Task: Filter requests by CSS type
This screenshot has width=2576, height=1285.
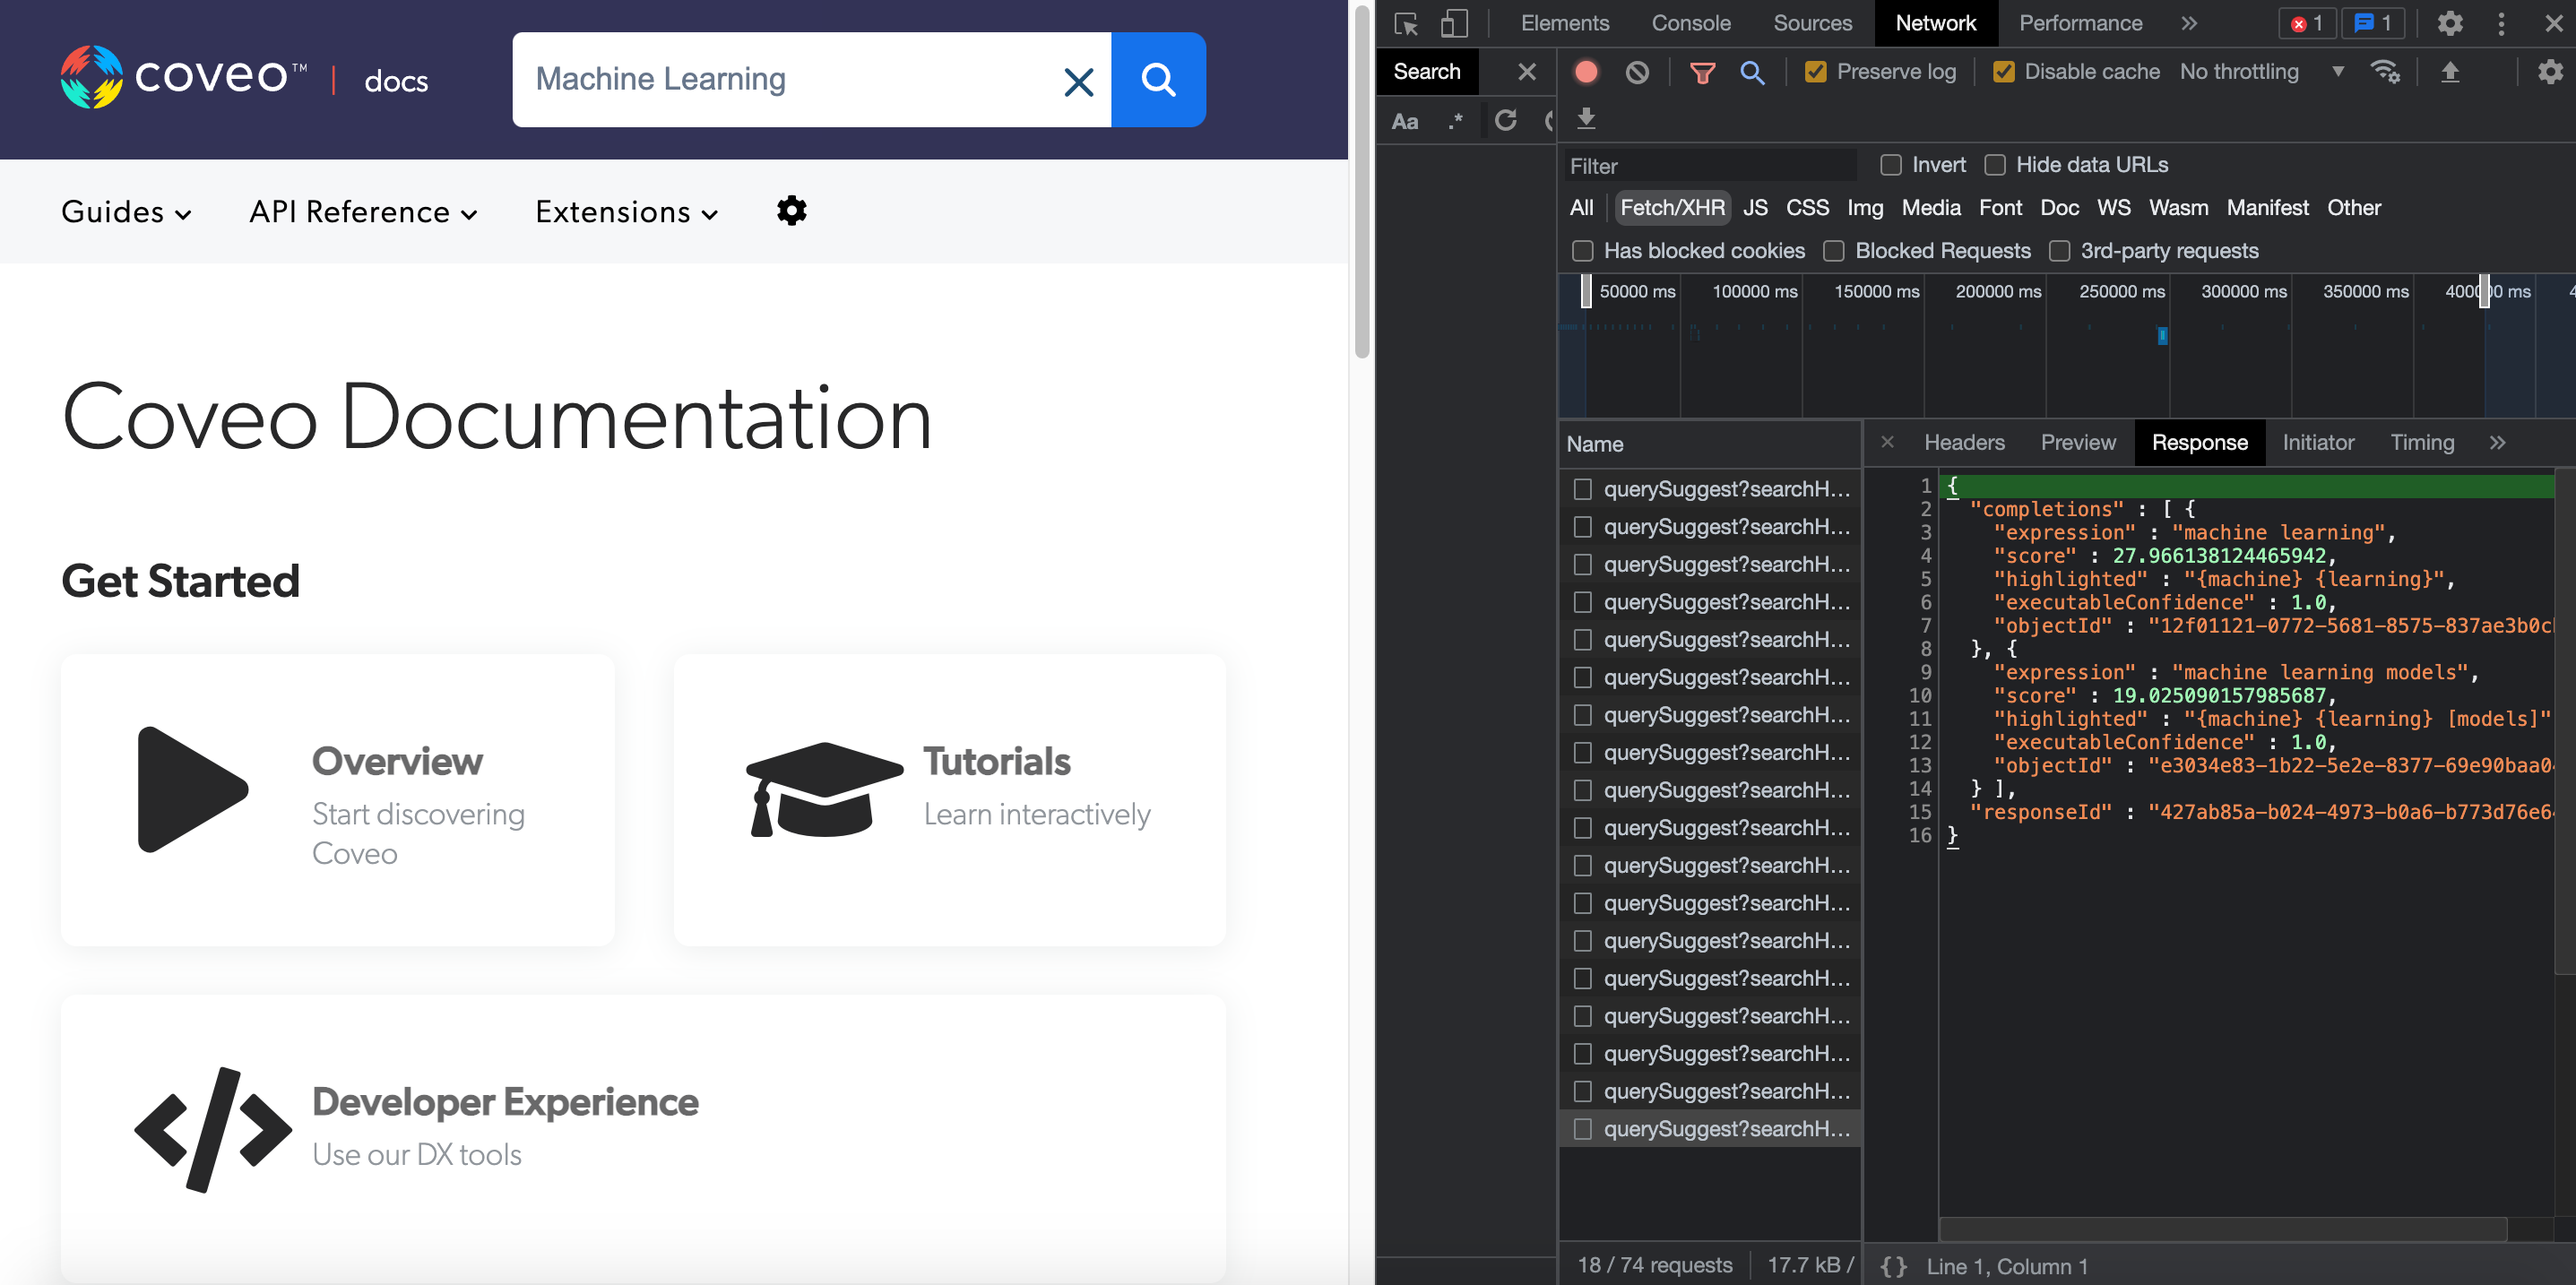Action: click(x=1807, y=208)
